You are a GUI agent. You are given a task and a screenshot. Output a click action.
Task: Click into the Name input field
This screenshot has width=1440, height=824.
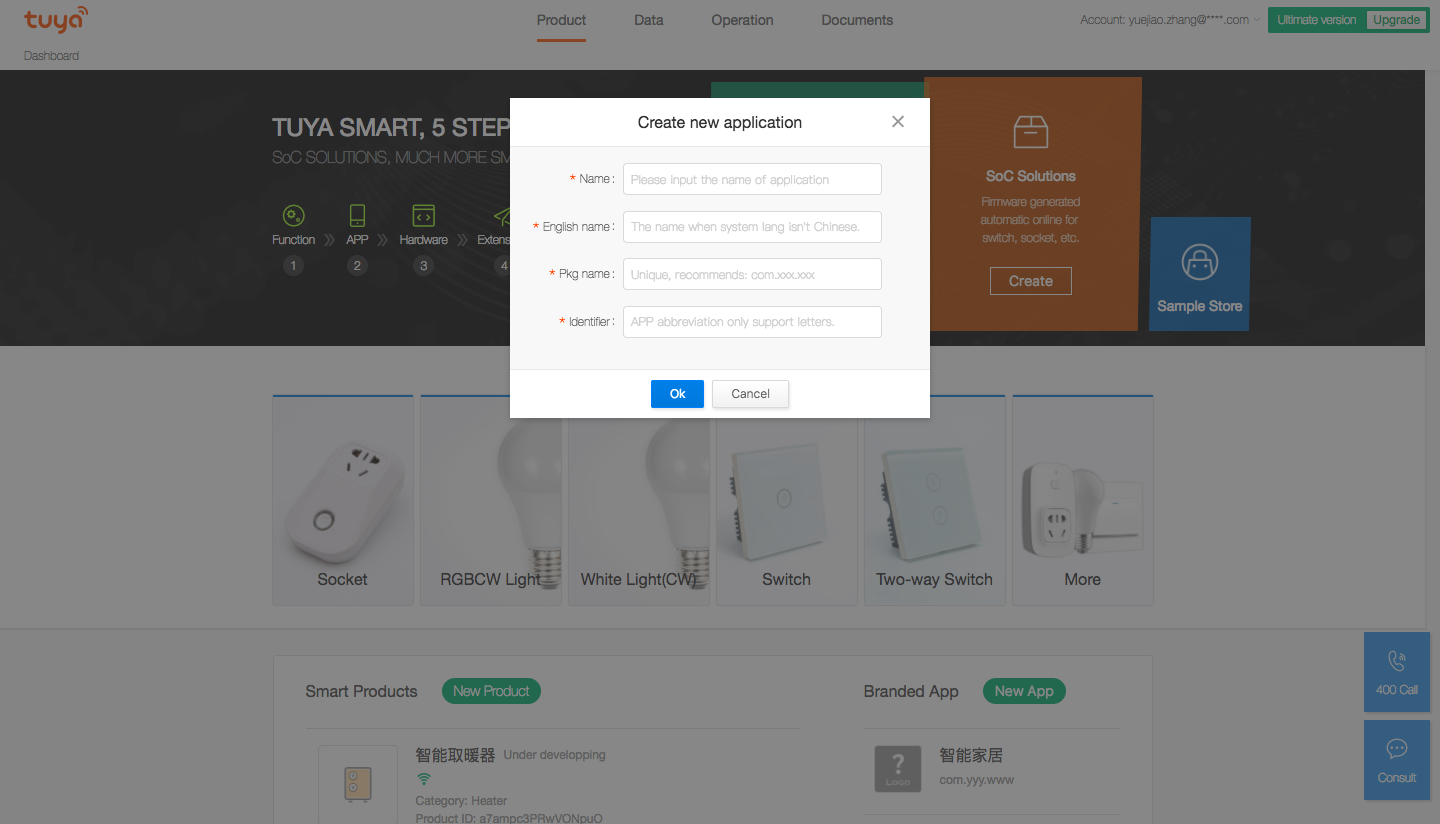tap(752, 179)
